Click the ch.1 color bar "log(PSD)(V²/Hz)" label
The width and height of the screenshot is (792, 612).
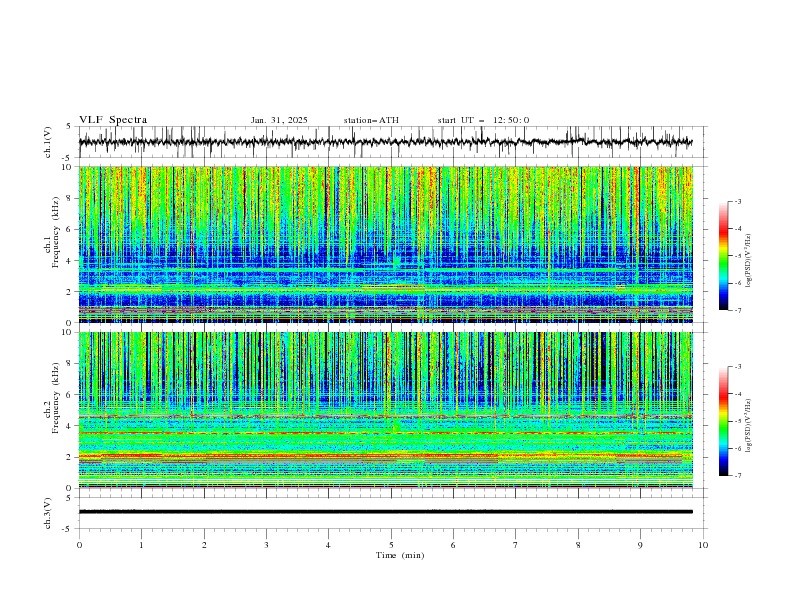(748, 261)
